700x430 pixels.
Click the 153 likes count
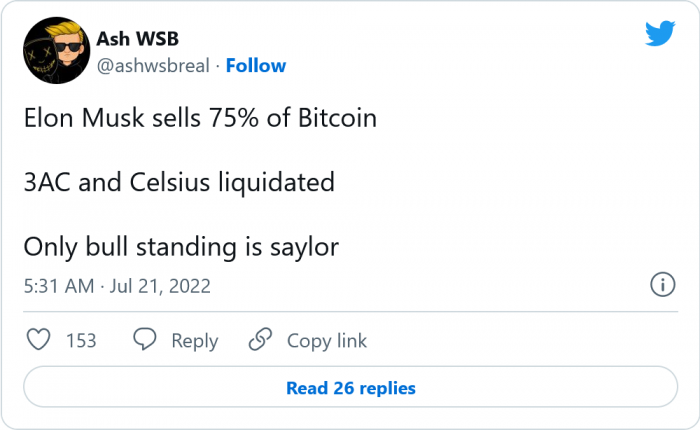81,341
